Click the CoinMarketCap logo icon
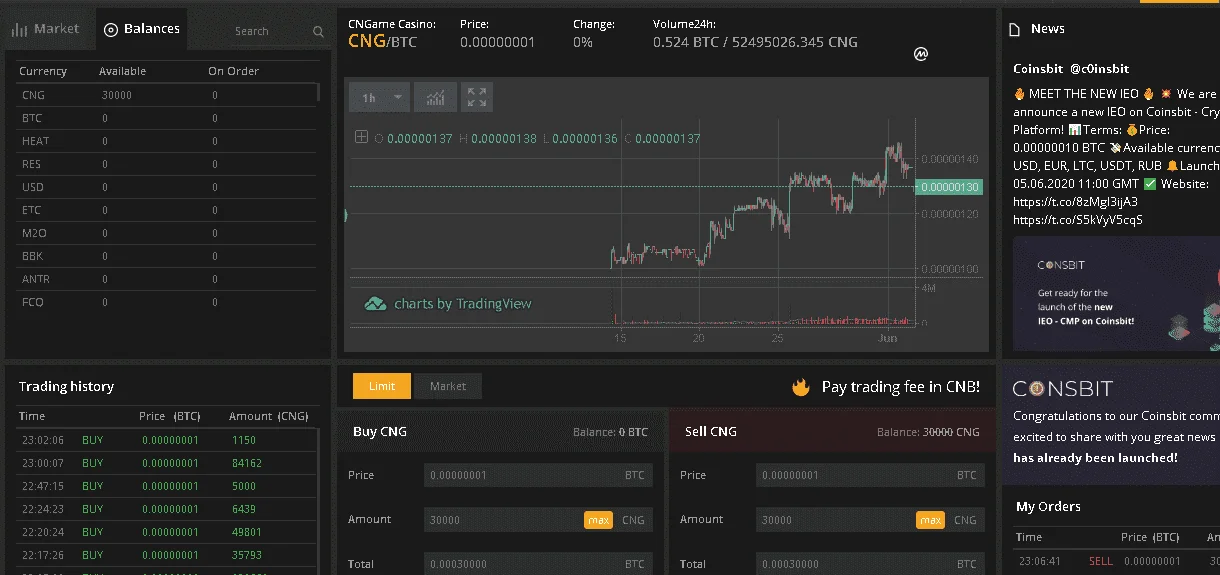 (921, 54)
